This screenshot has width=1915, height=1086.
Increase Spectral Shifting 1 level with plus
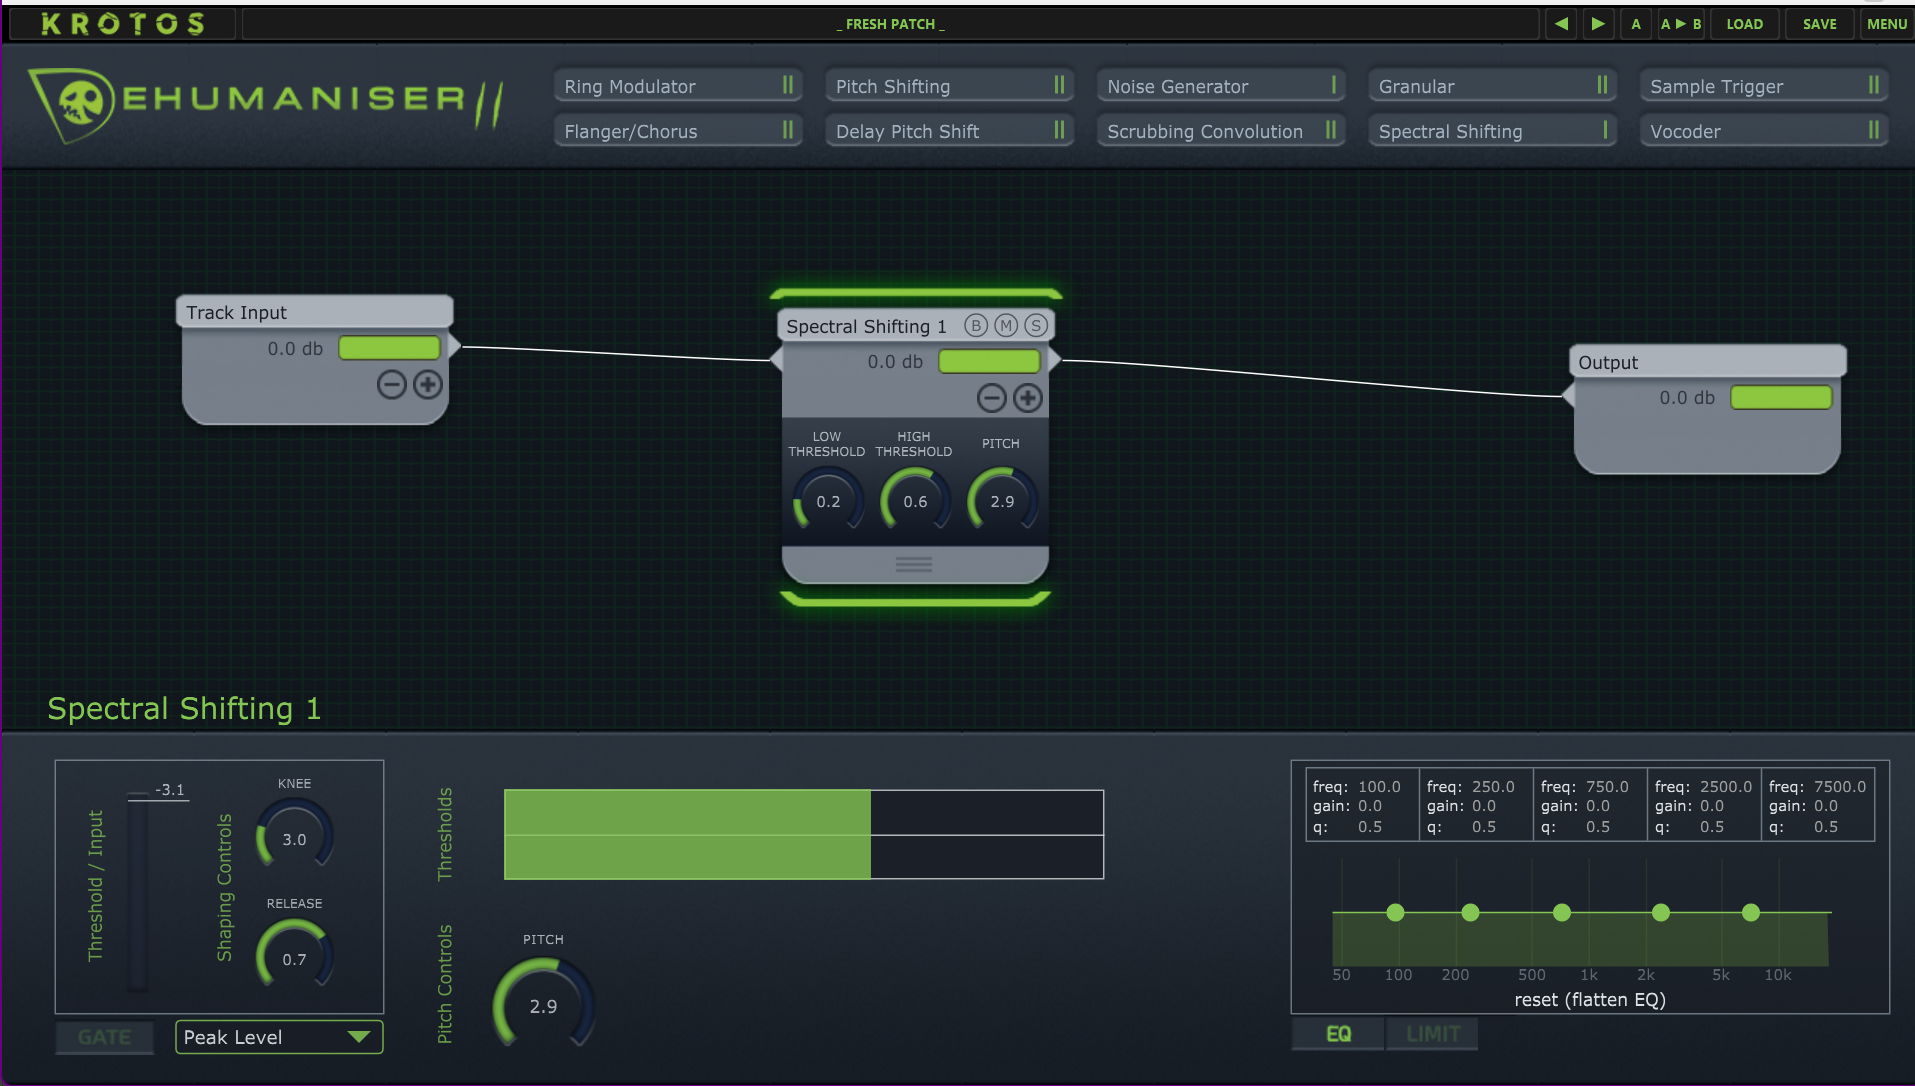(x=1028, y=398)
